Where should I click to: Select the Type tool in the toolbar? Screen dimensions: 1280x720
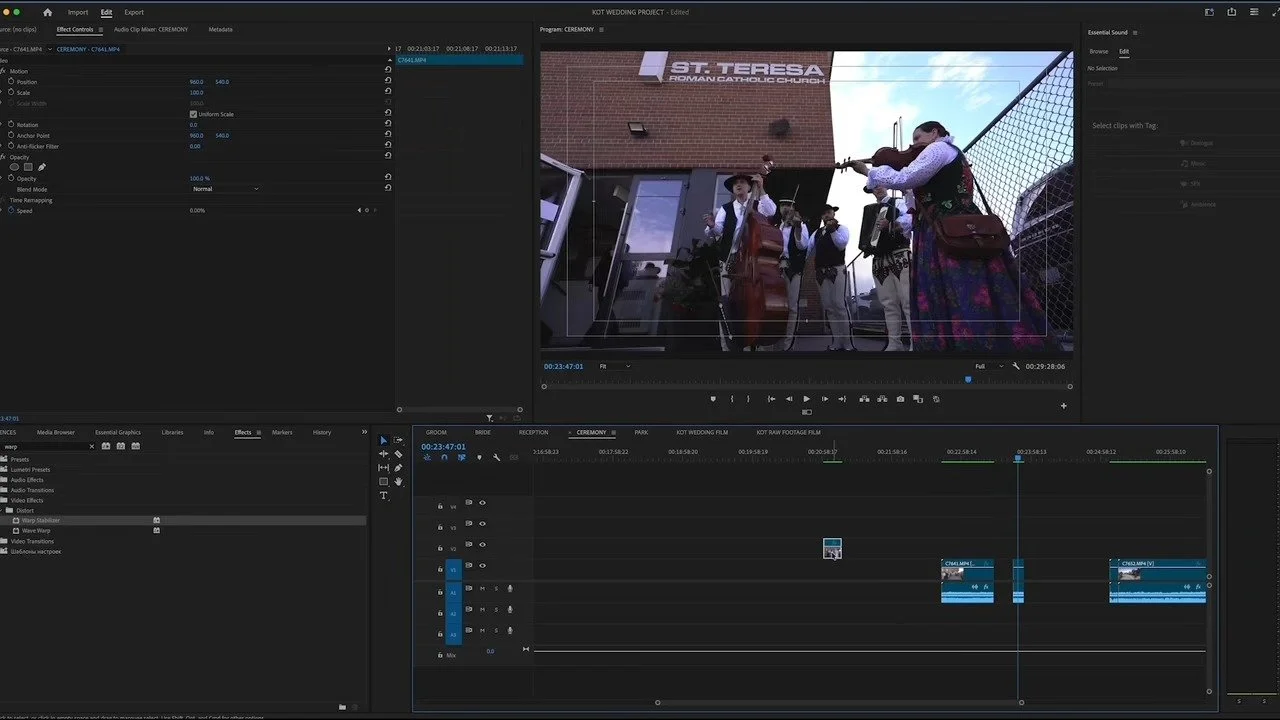pos(383,496)
